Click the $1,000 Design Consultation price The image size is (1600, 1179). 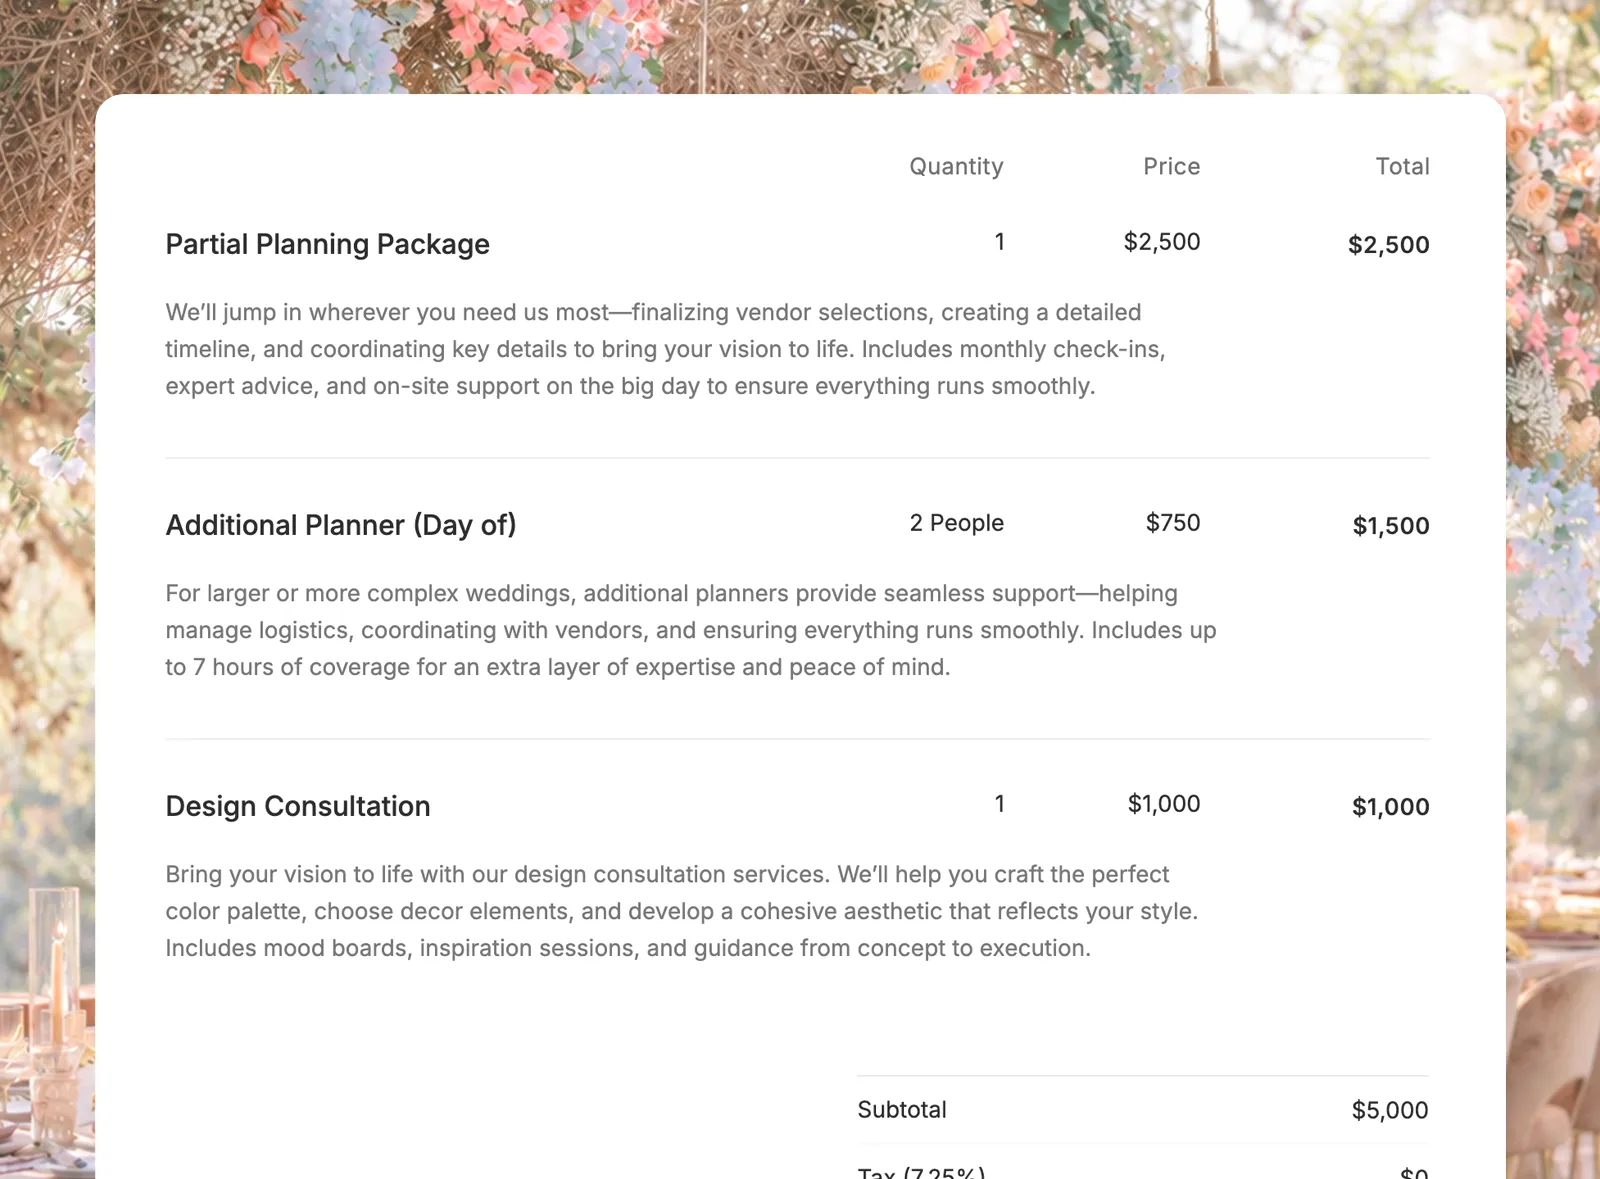click(1164, 804)
